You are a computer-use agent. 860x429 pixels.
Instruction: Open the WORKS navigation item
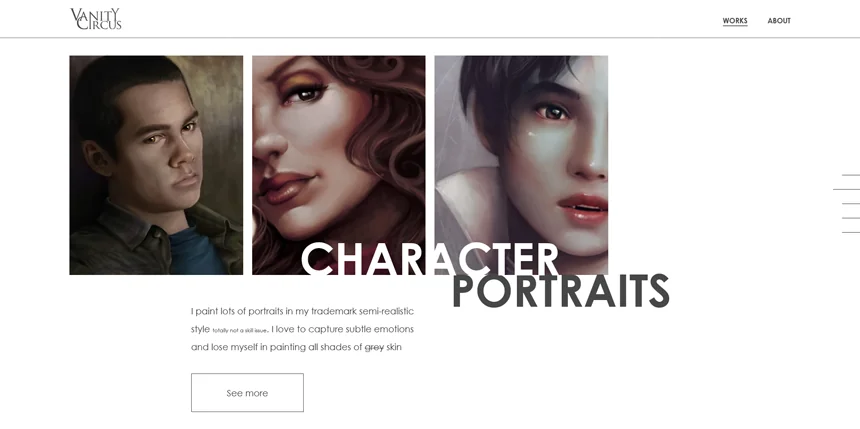(734, 21)
